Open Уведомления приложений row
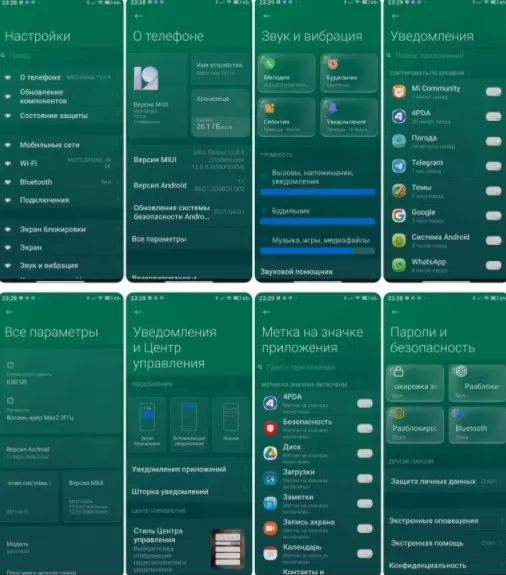 189,469
